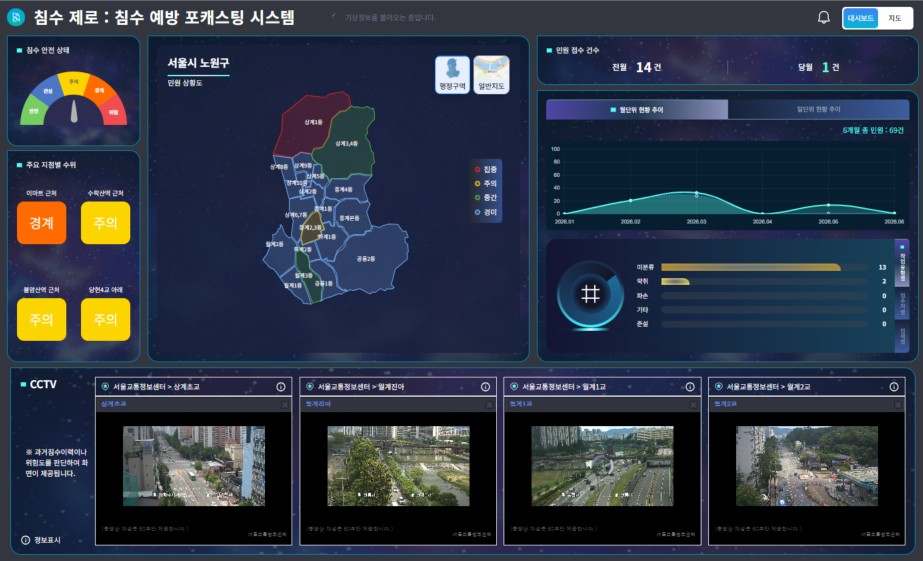Click the location marker icon for 월계2교
The height and width of the screenshot is (561, 923).
[x=718, y=387]
